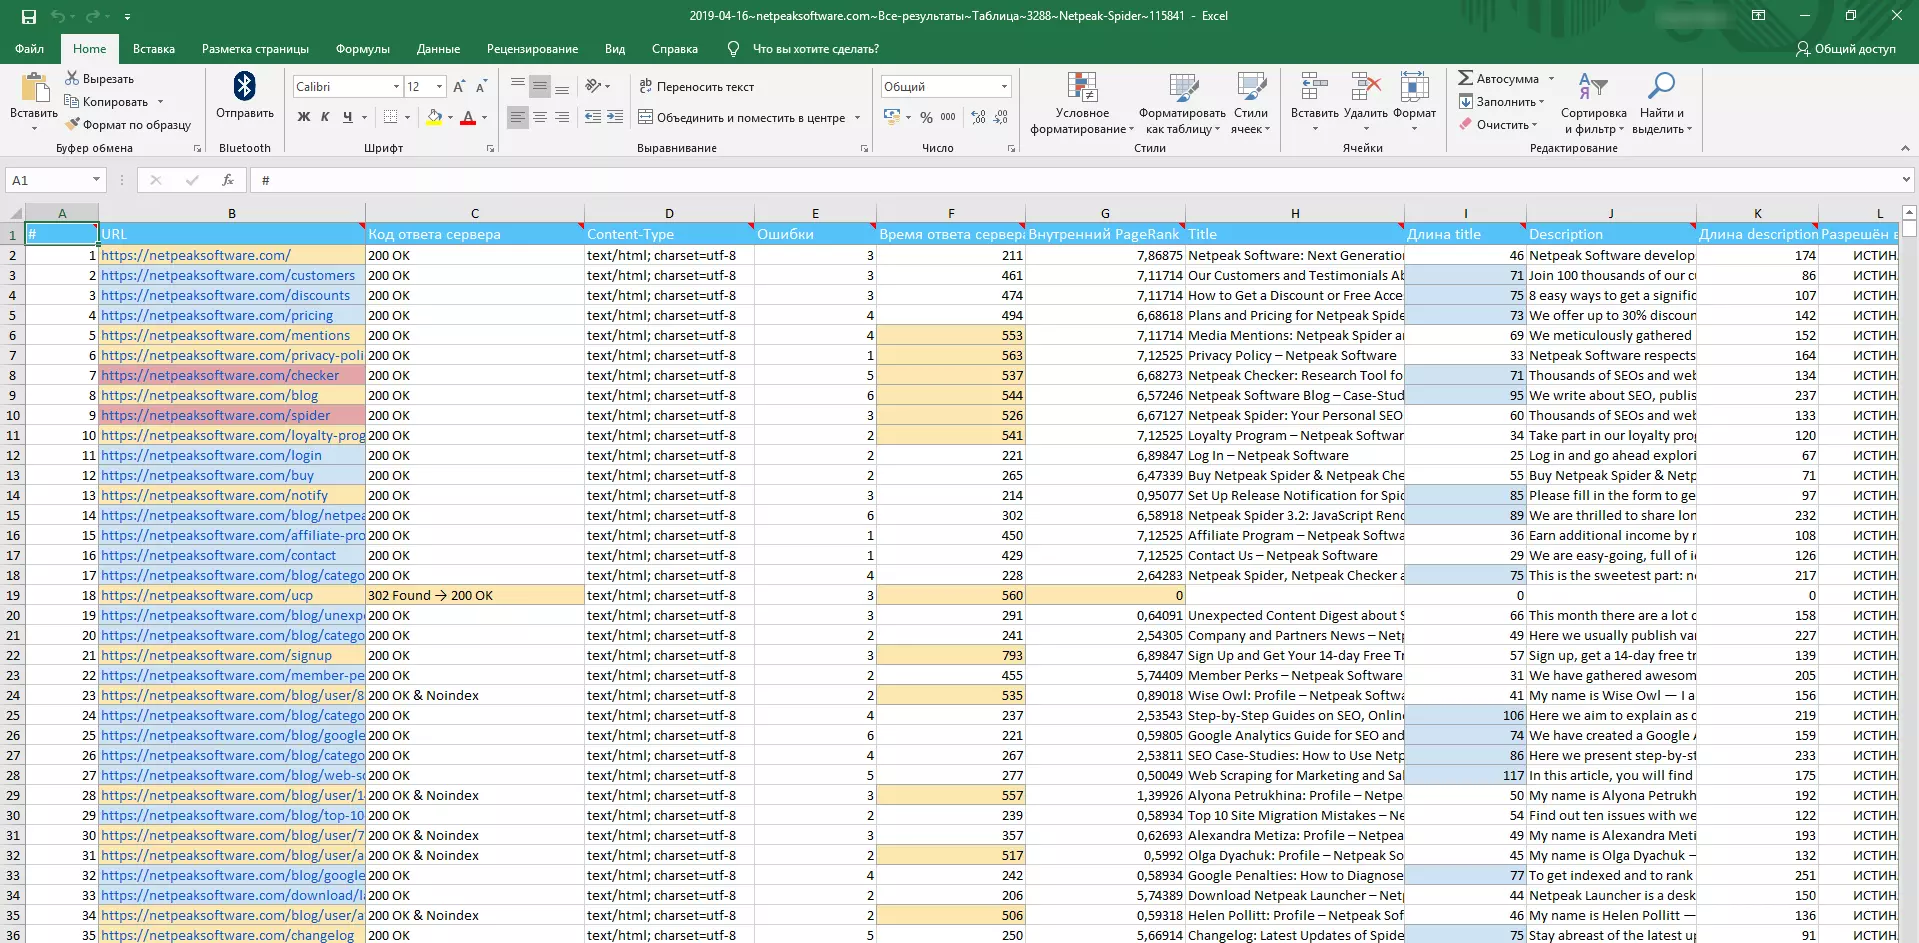This screenshot has width=1919, height=943.
Task: Open the Формат cells menu
Action: click(1414, 102)
